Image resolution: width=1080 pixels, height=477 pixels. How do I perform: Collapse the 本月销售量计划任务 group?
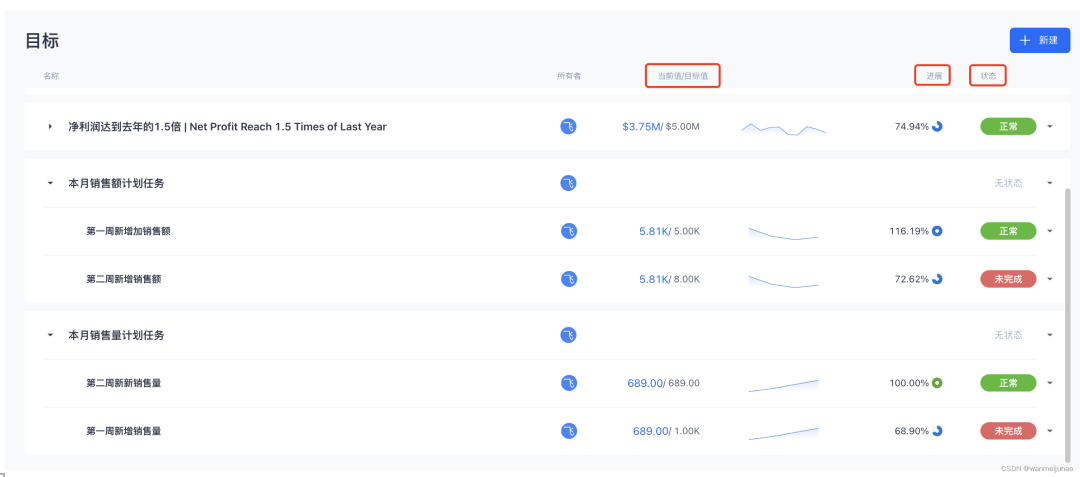click(x=50, y=335)
